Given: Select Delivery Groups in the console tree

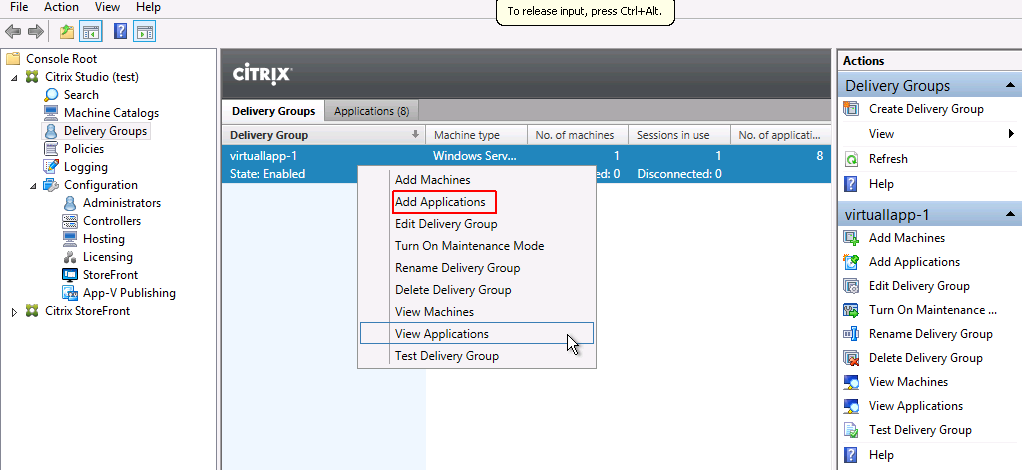Looking at the screenshot, I should coord(105,131).
